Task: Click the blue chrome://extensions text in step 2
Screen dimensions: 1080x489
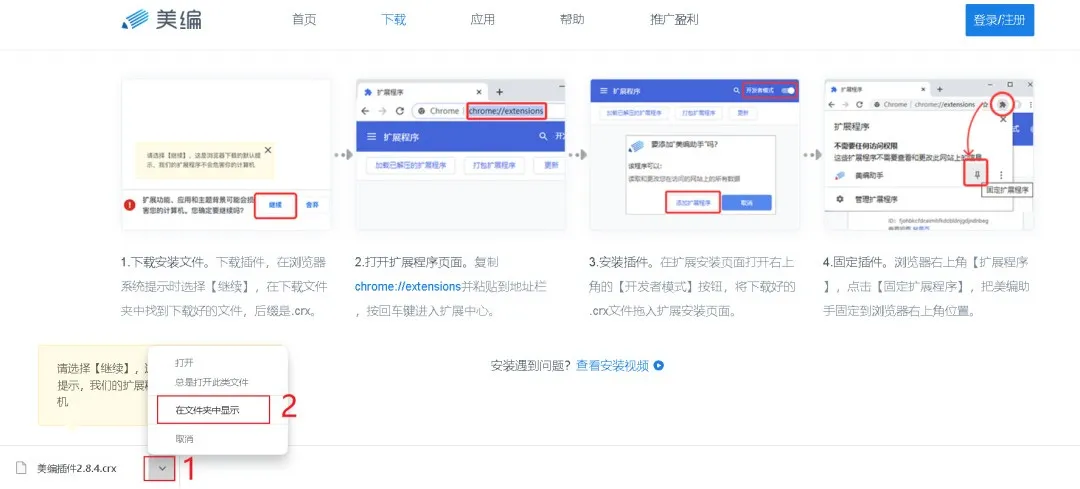Action: [x=408, y=286]
